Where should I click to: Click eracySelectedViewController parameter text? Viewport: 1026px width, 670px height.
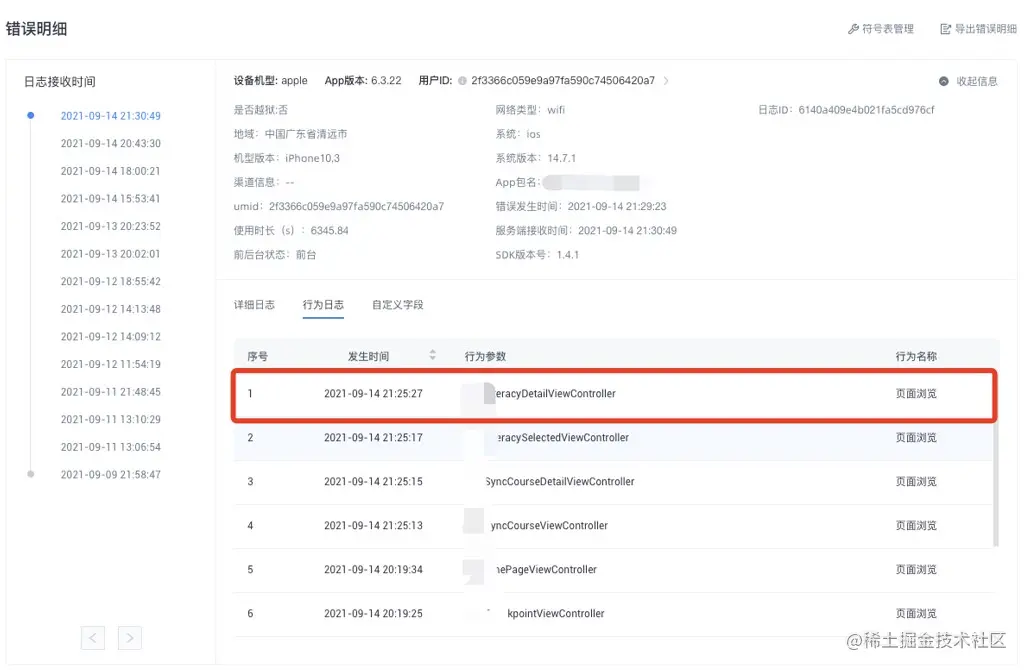[x=563, y=438]
